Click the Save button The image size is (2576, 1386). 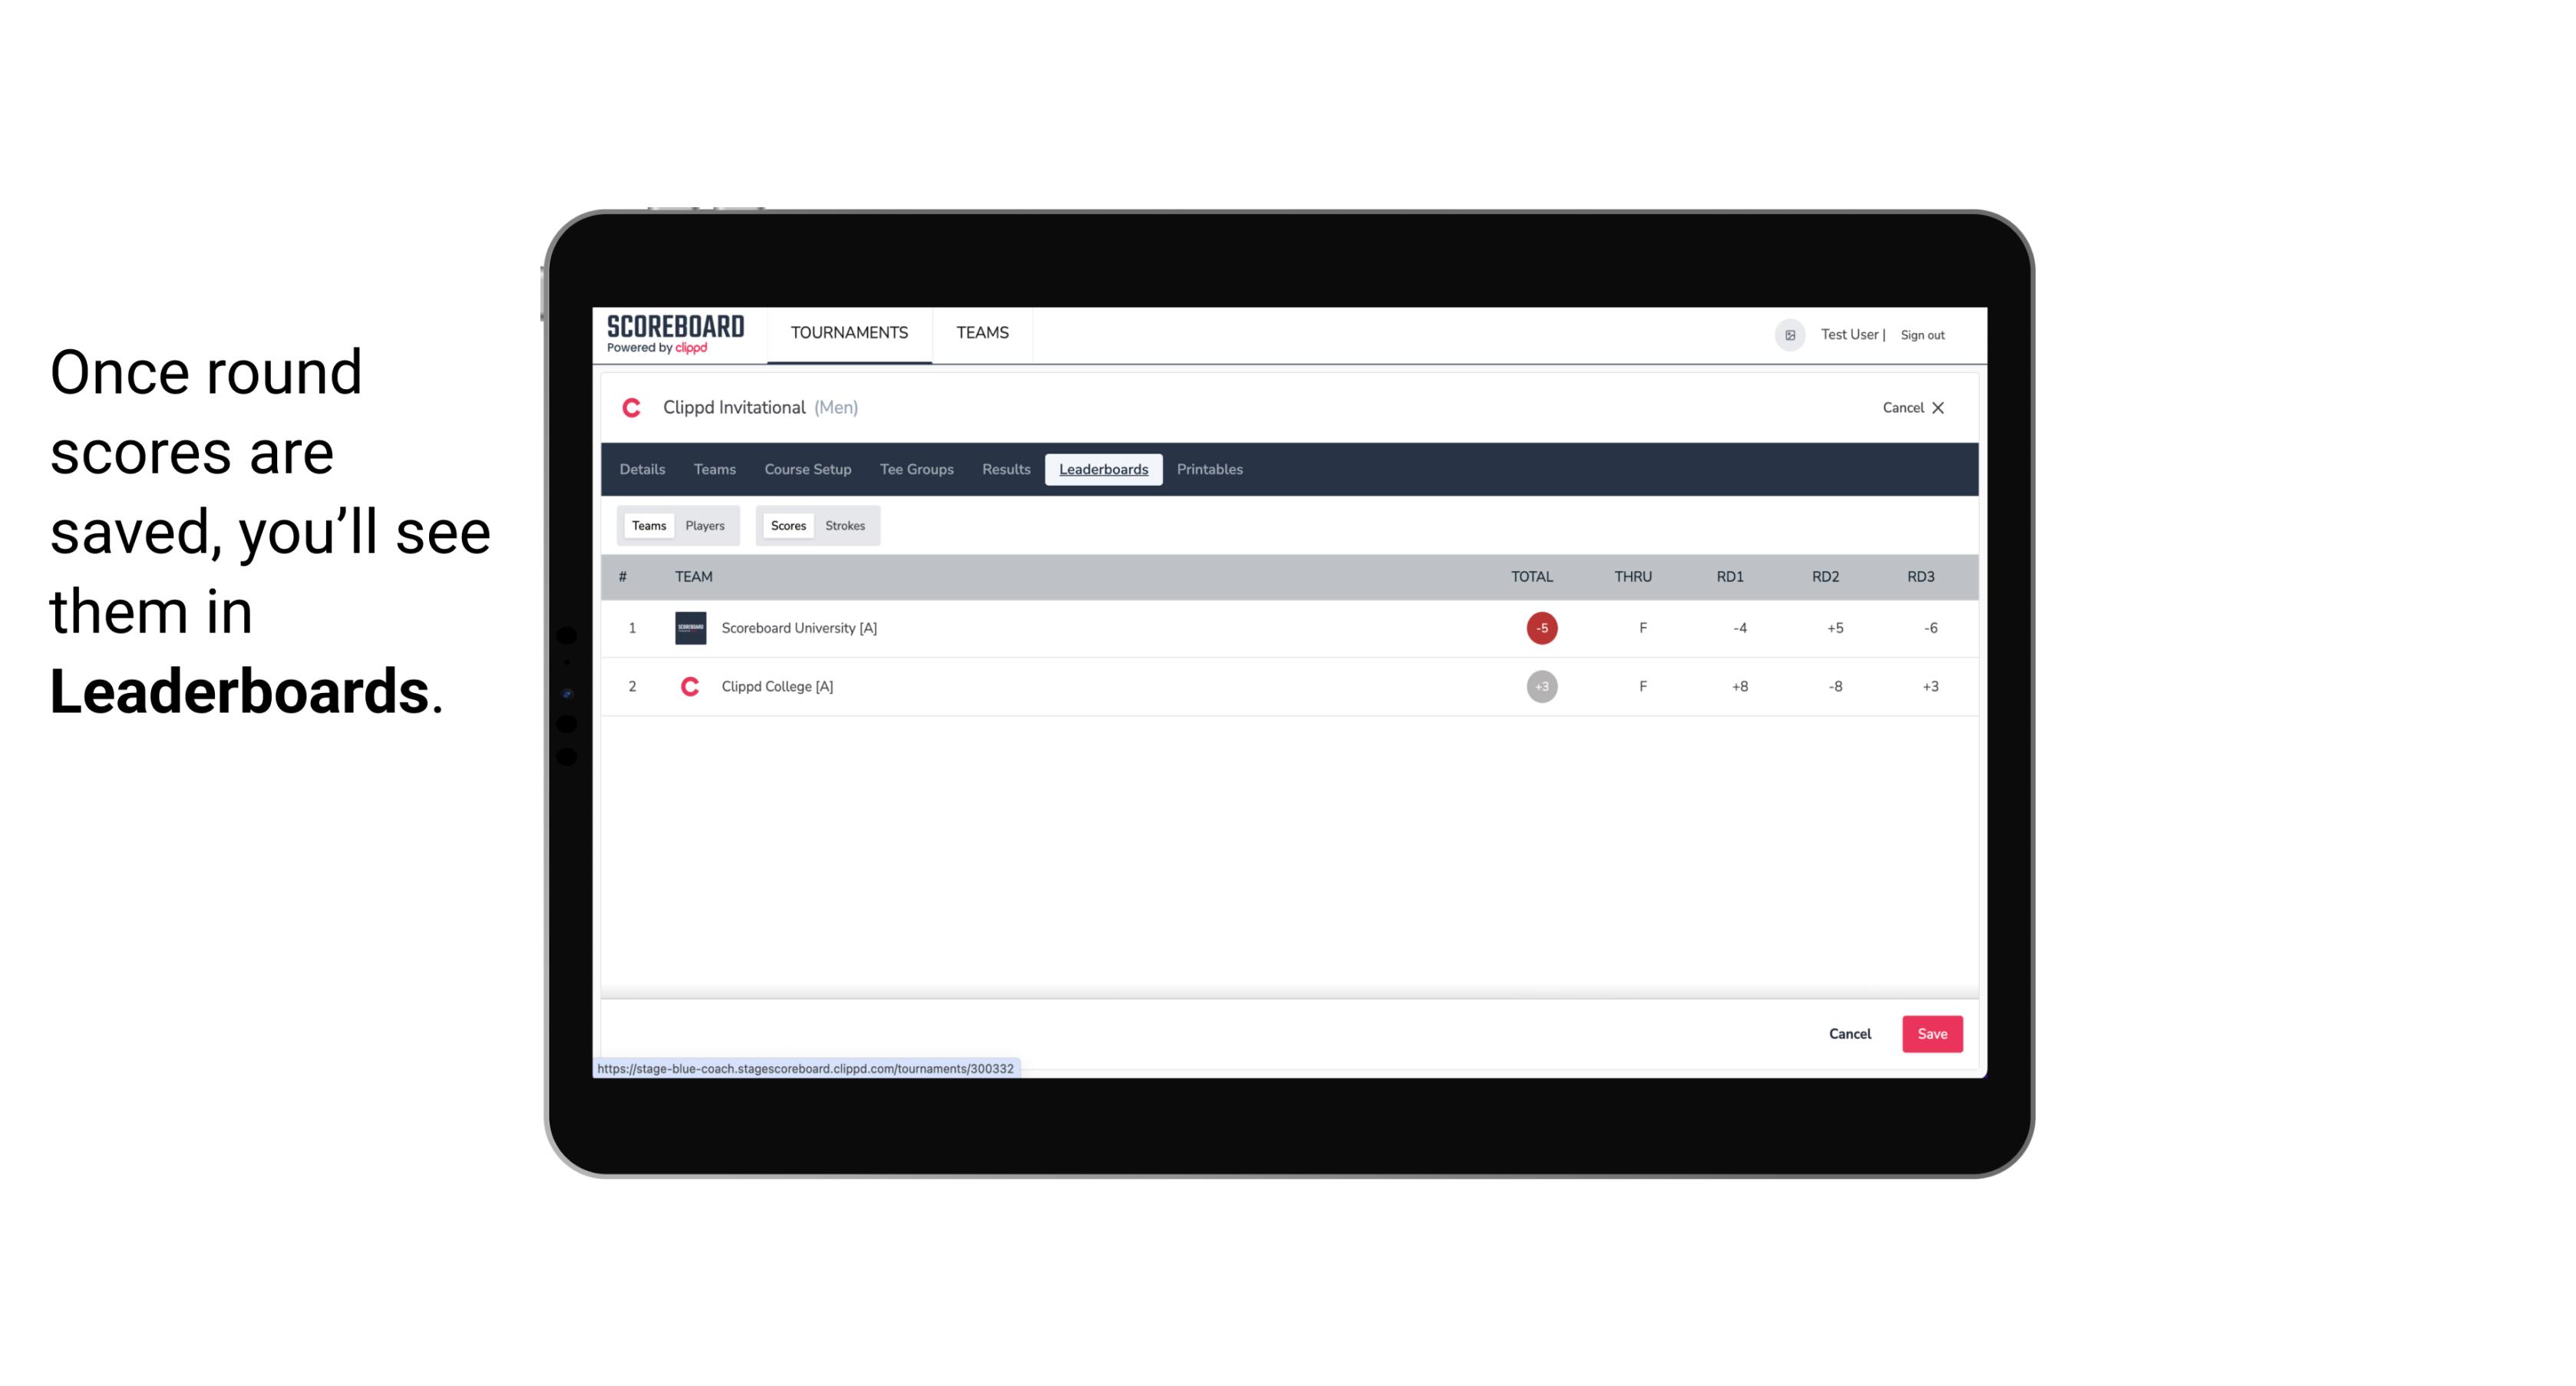[x=1929, y=1033]
